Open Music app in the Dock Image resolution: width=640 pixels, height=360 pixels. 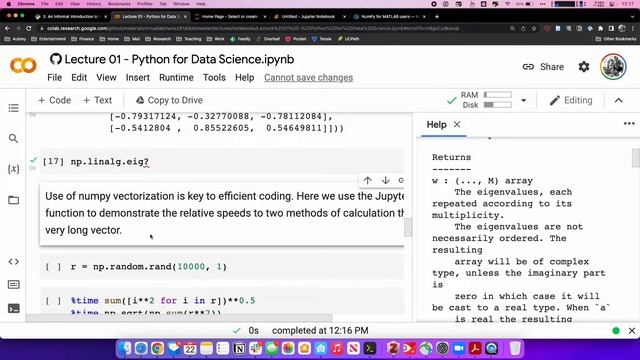click(337, 348)
